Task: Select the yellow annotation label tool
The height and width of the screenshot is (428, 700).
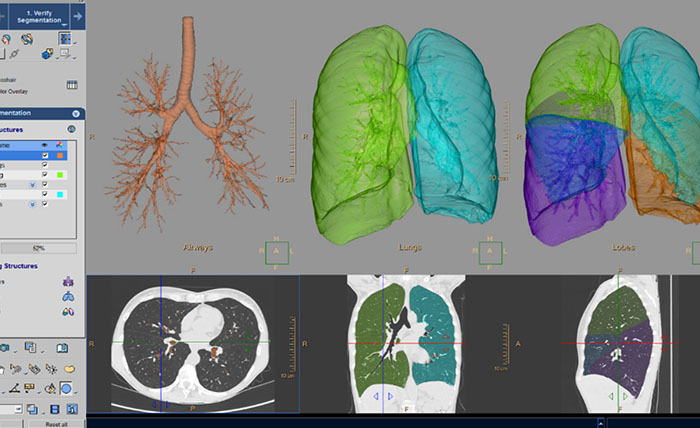Action: 29,387
